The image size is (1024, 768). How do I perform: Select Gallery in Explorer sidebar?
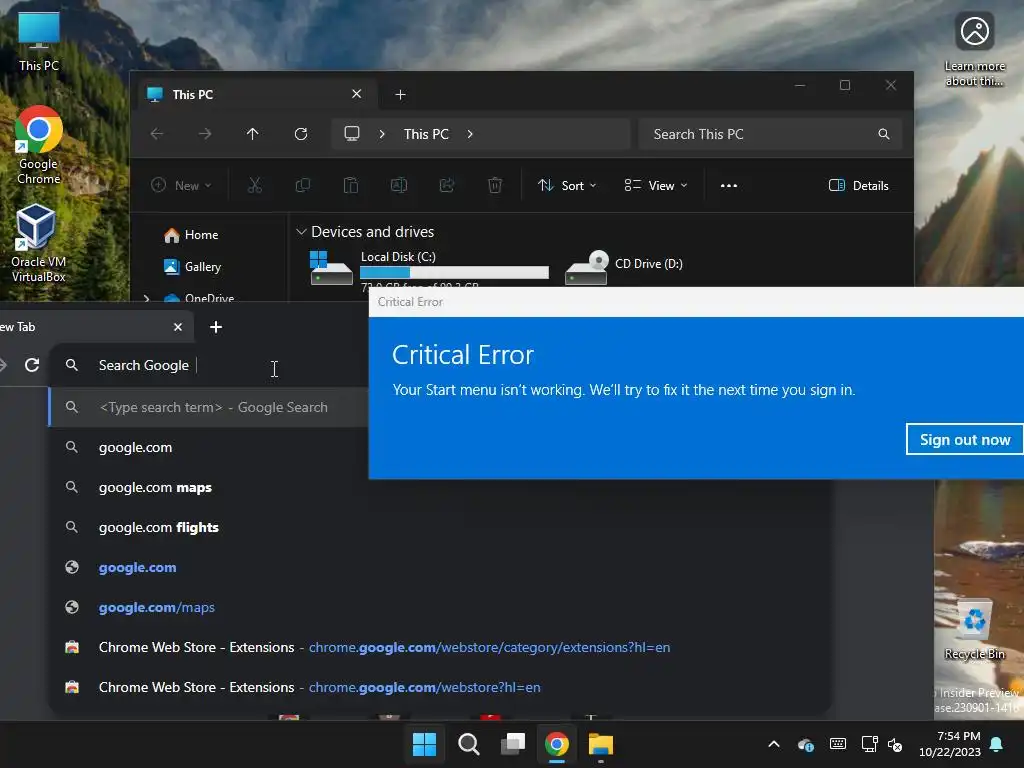(x=193, y=266)
